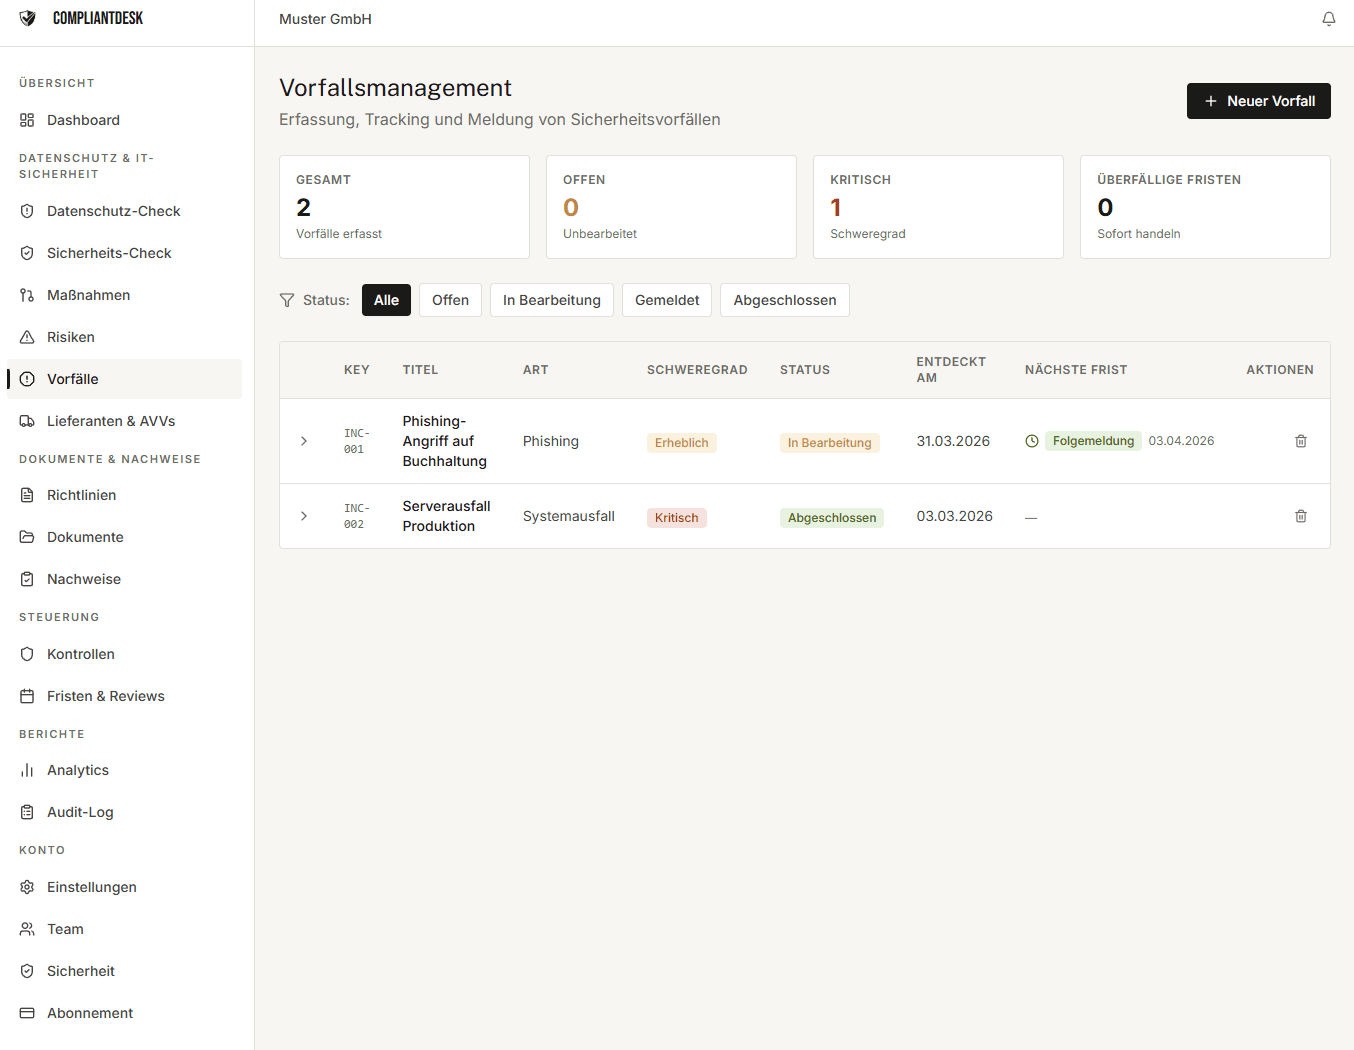Create a new incident with Neuer Vorfall

click(1258, 101)
